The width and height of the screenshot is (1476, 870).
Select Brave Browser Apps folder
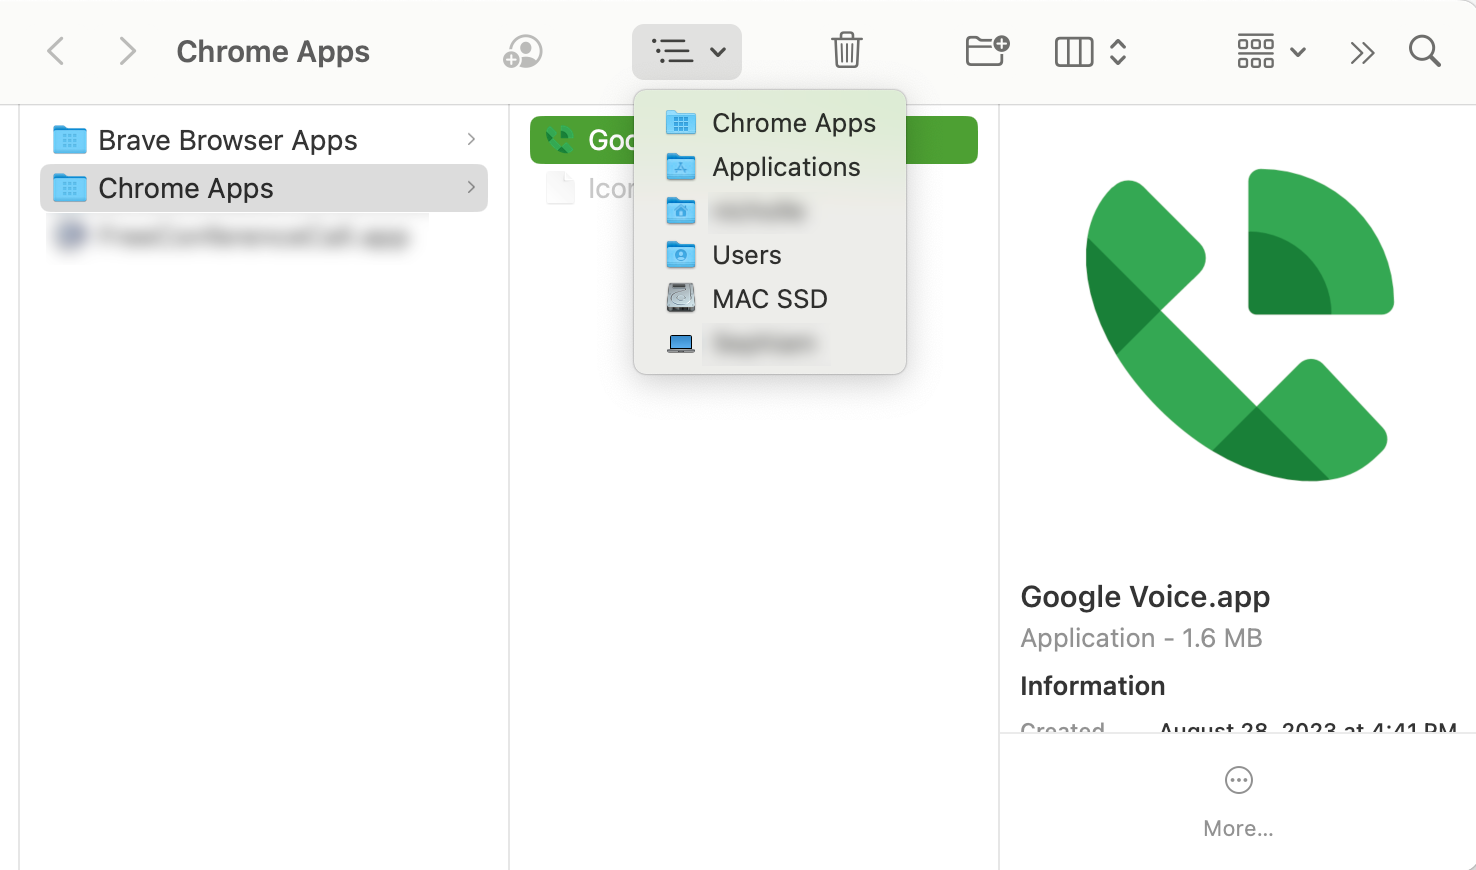click(264, 140)
